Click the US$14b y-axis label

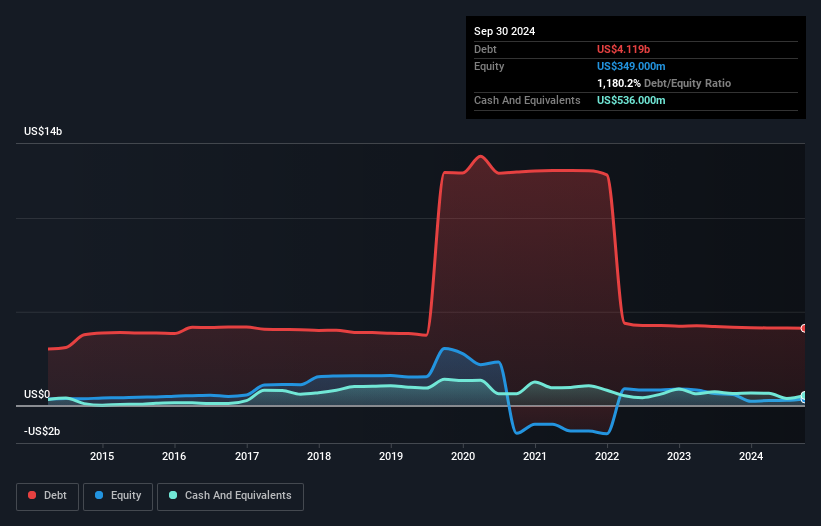(43, 131)
